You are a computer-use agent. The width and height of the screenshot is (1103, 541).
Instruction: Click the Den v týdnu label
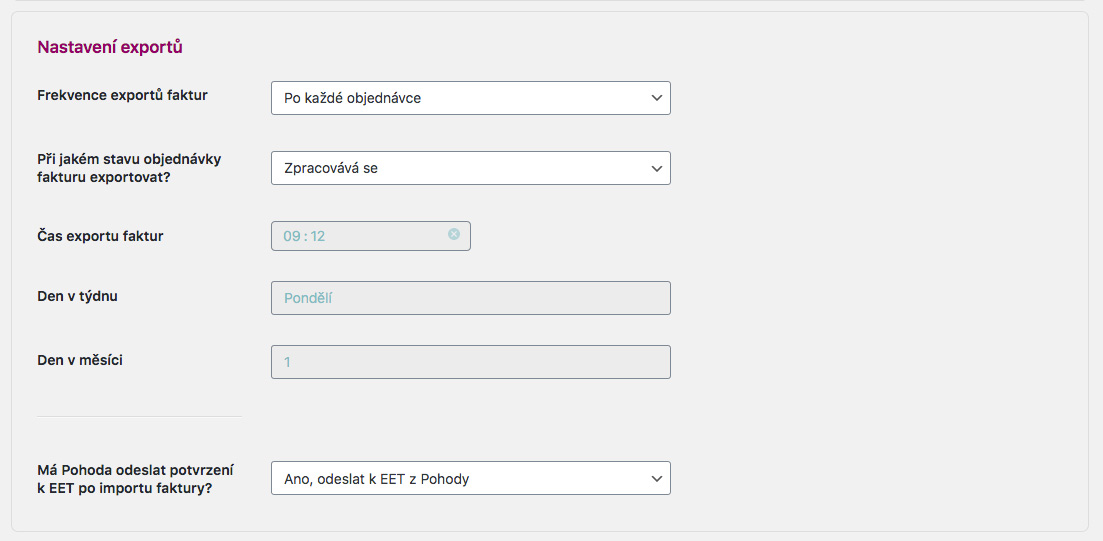[x=77, y=296]
